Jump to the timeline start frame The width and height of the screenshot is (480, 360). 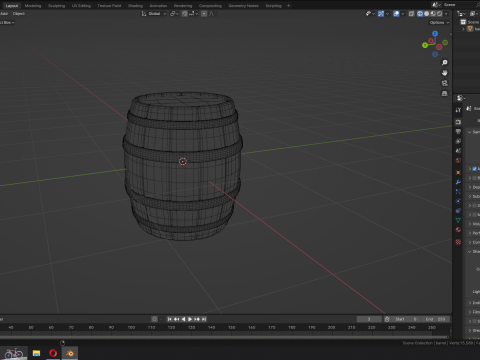coord(169,319)
